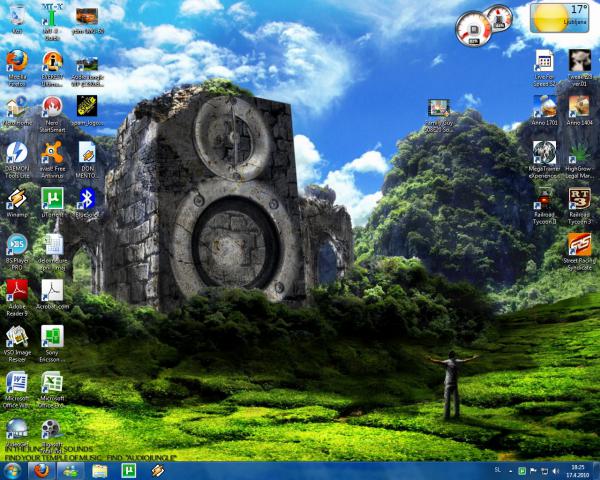Open Windows Explorer folder from the taskbar
Viewport: 600px width, 480px height.
[99, 470]
